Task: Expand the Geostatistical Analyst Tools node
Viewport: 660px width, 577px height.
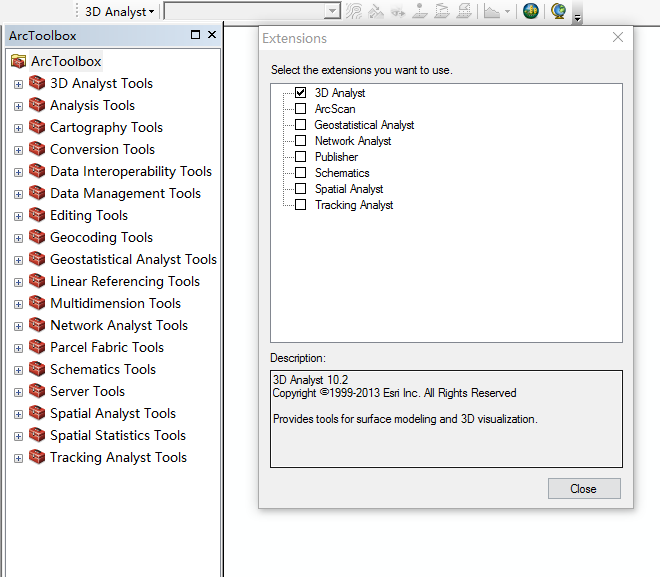Action: coord(18,260)
